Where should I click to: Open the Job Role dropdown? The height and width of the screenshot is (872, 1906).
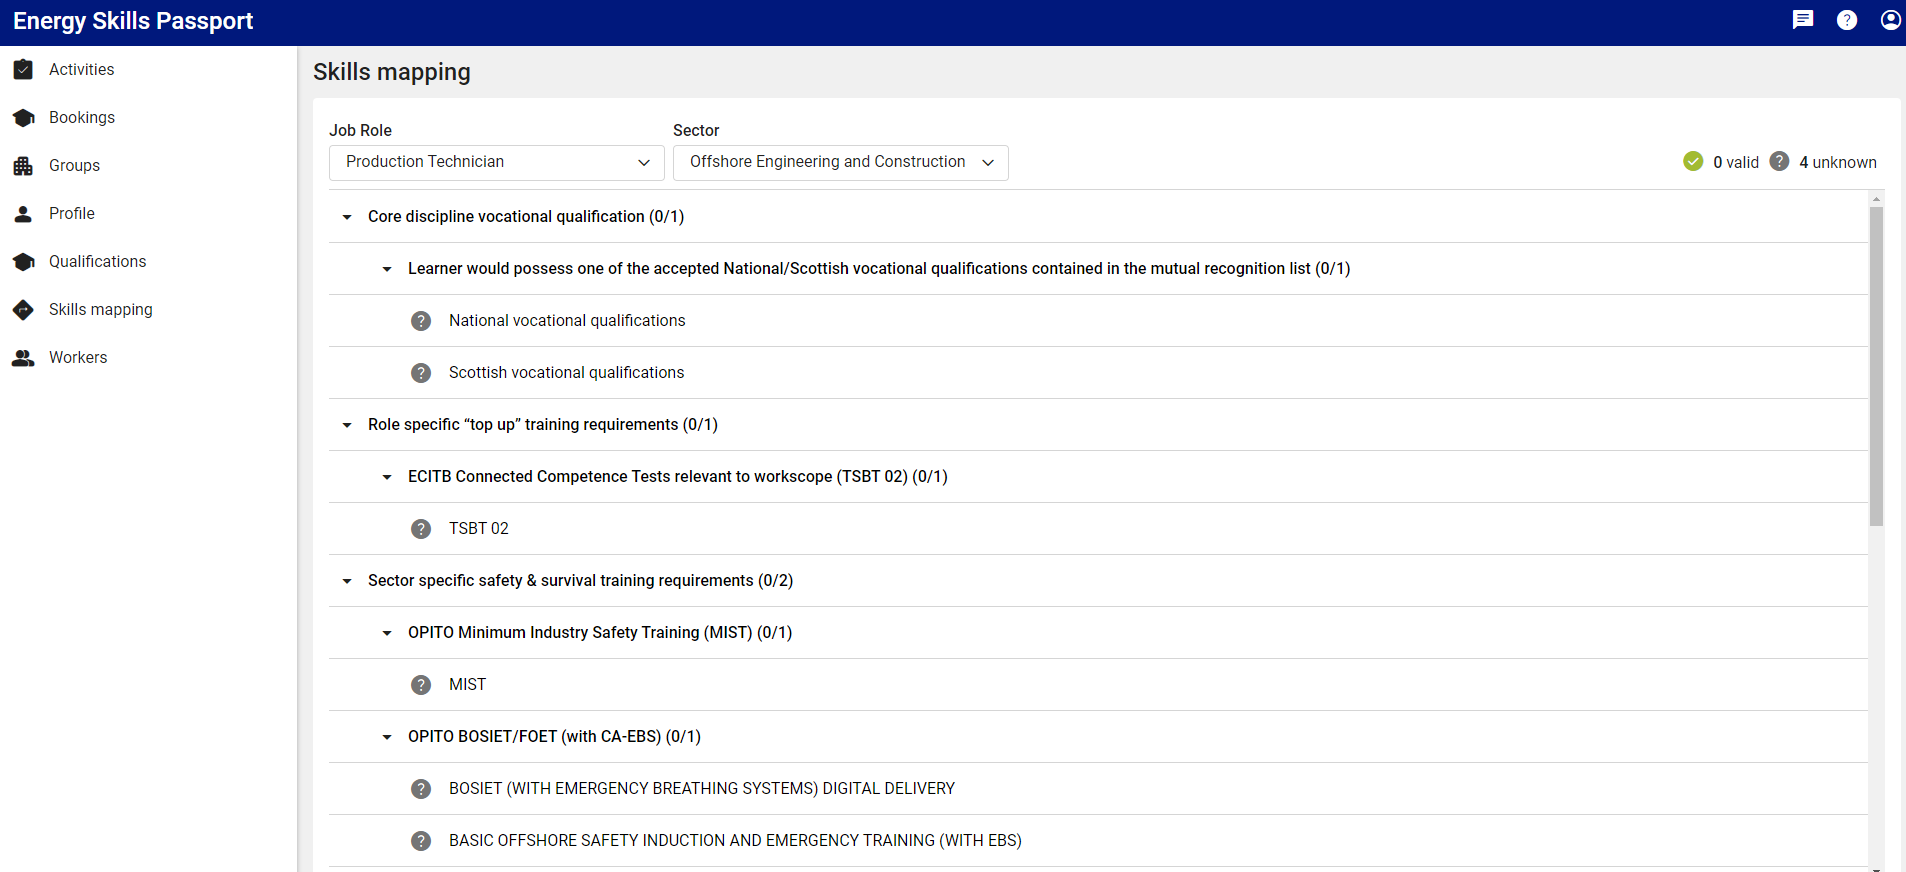(x=496, y=162)
